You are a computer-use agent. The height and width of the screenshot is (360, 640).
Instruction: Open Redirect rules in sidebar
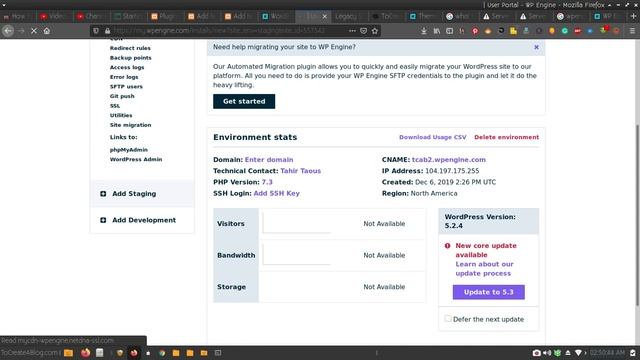(130, 48)
